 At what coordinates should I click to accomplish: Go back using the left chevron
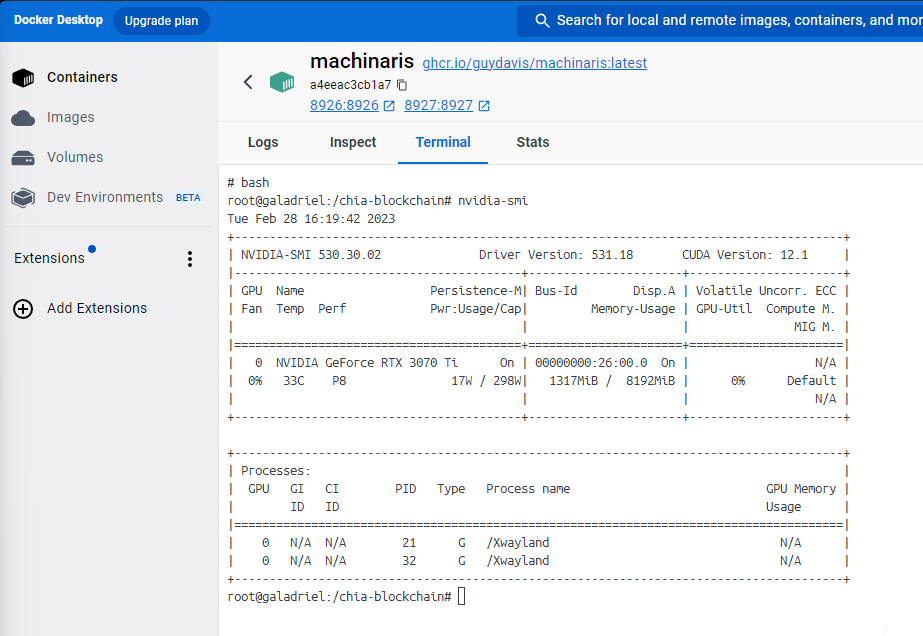248,82
